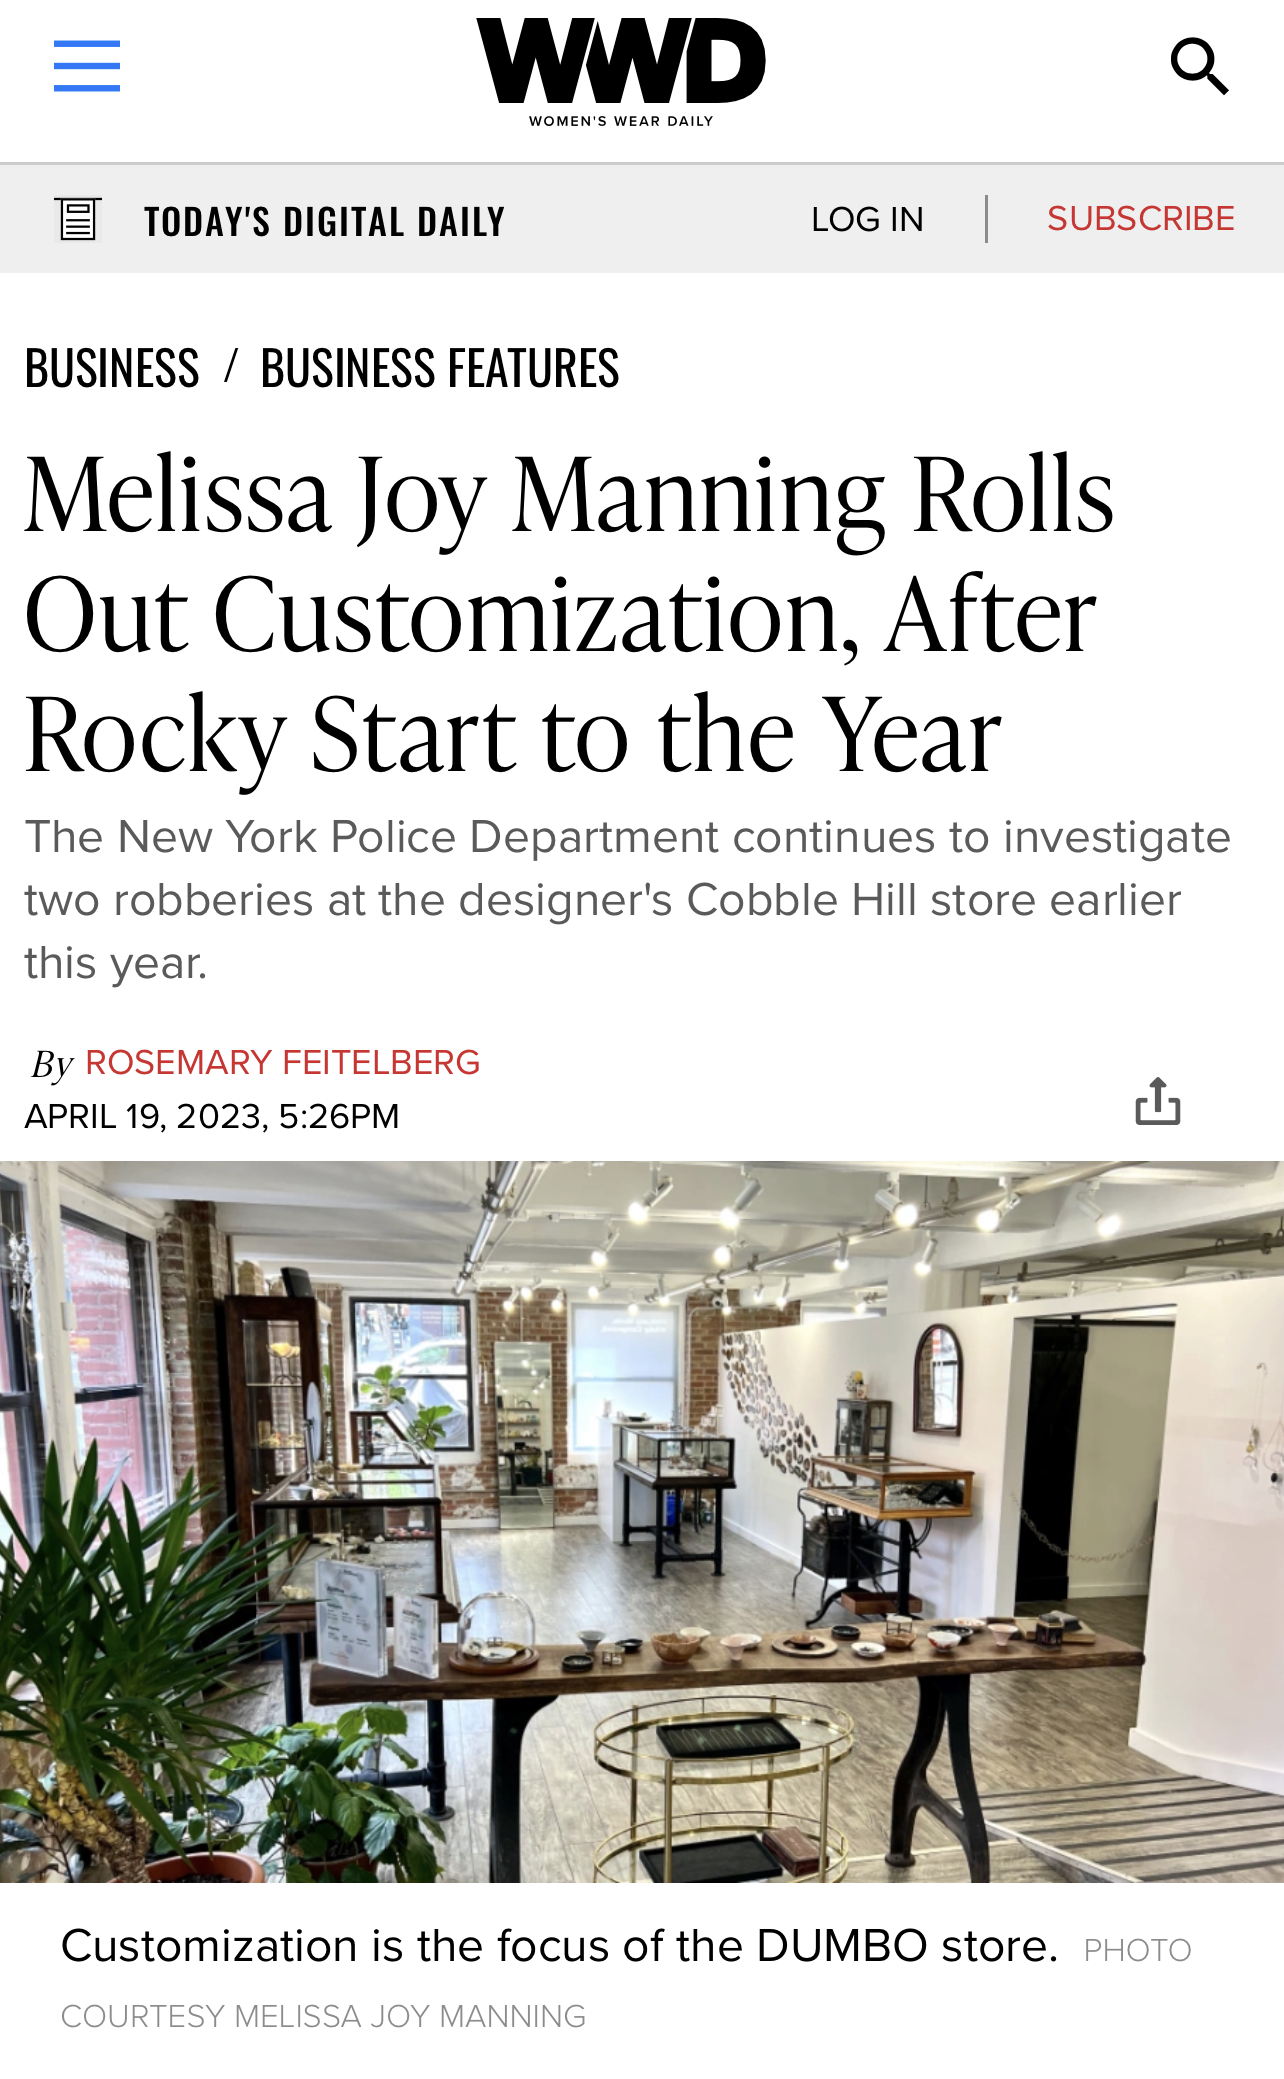
Task: Click the "By" byline label
Action: click(x=52, y=1064)
